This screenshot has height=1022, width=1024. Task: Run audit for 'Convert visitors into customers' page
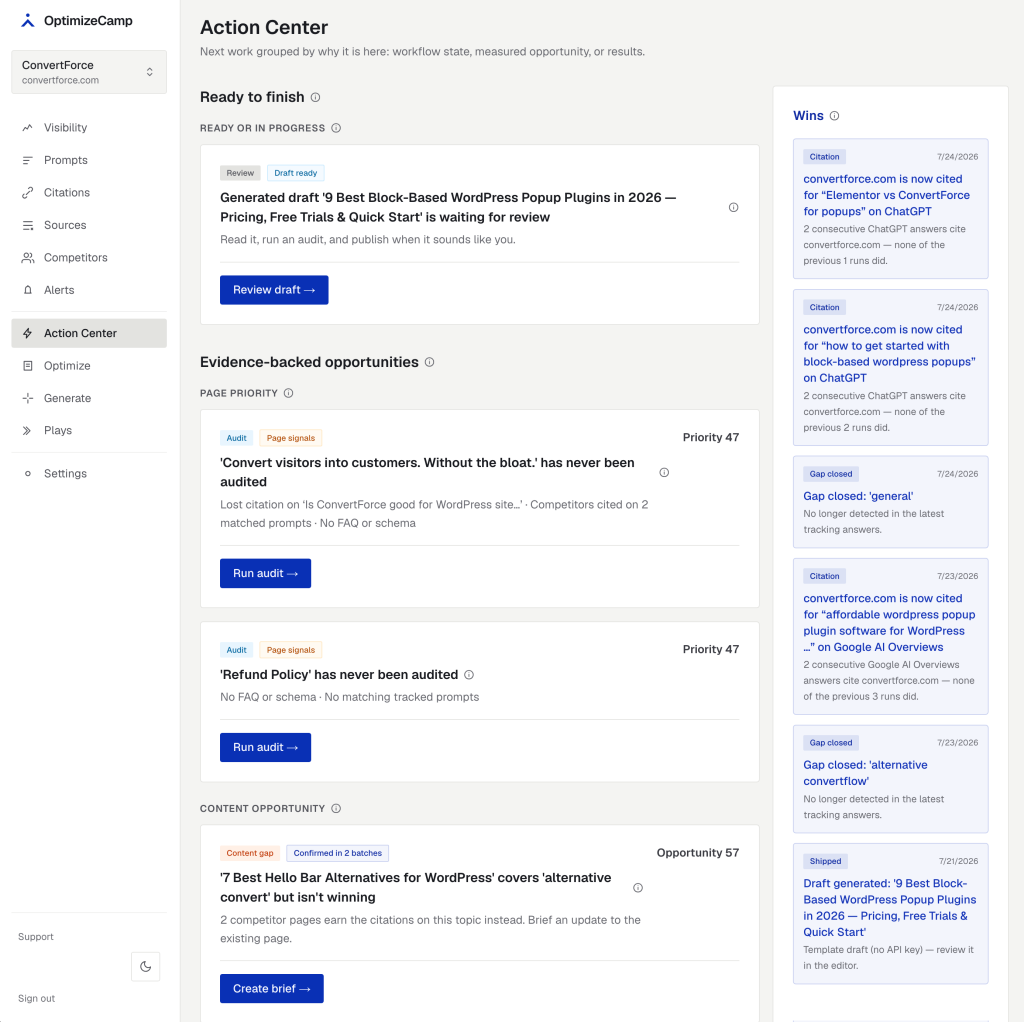(265, 573)
